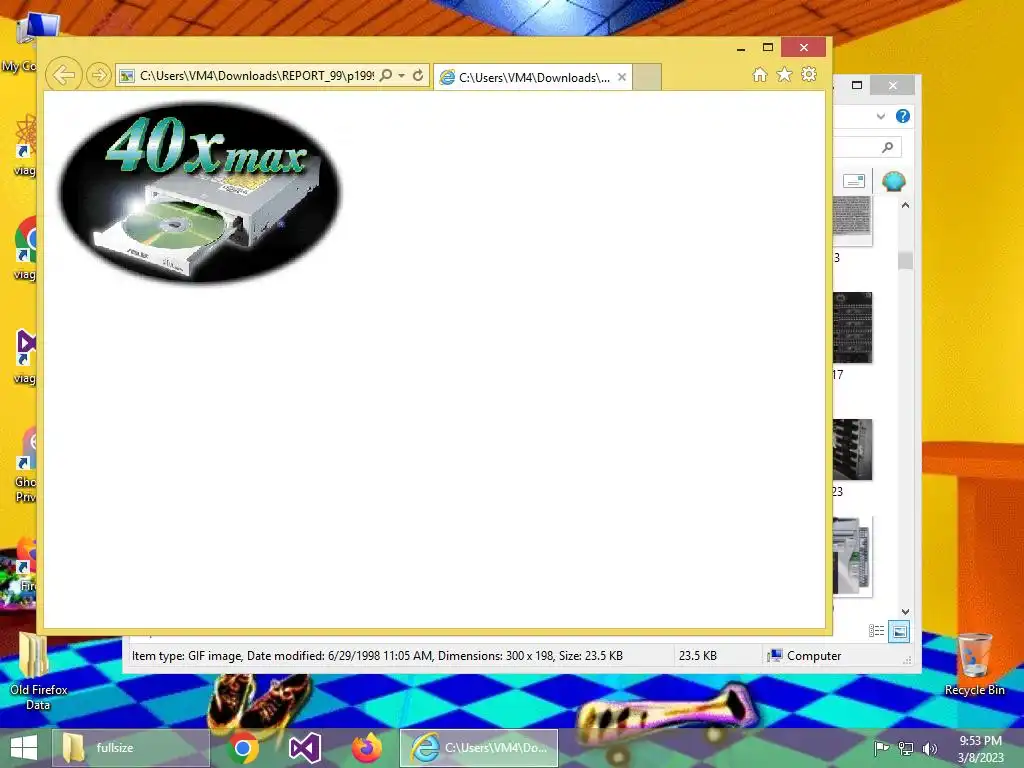Go back using Internet Explorer back arrow
Viewport: 1024px width, 768px height.
pos(63,75)
